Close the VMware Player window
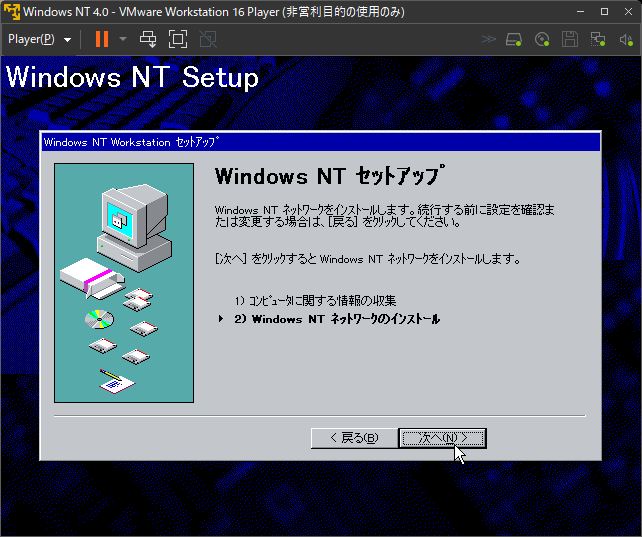This screenshot has height=537, width=642. click(628, 11)
